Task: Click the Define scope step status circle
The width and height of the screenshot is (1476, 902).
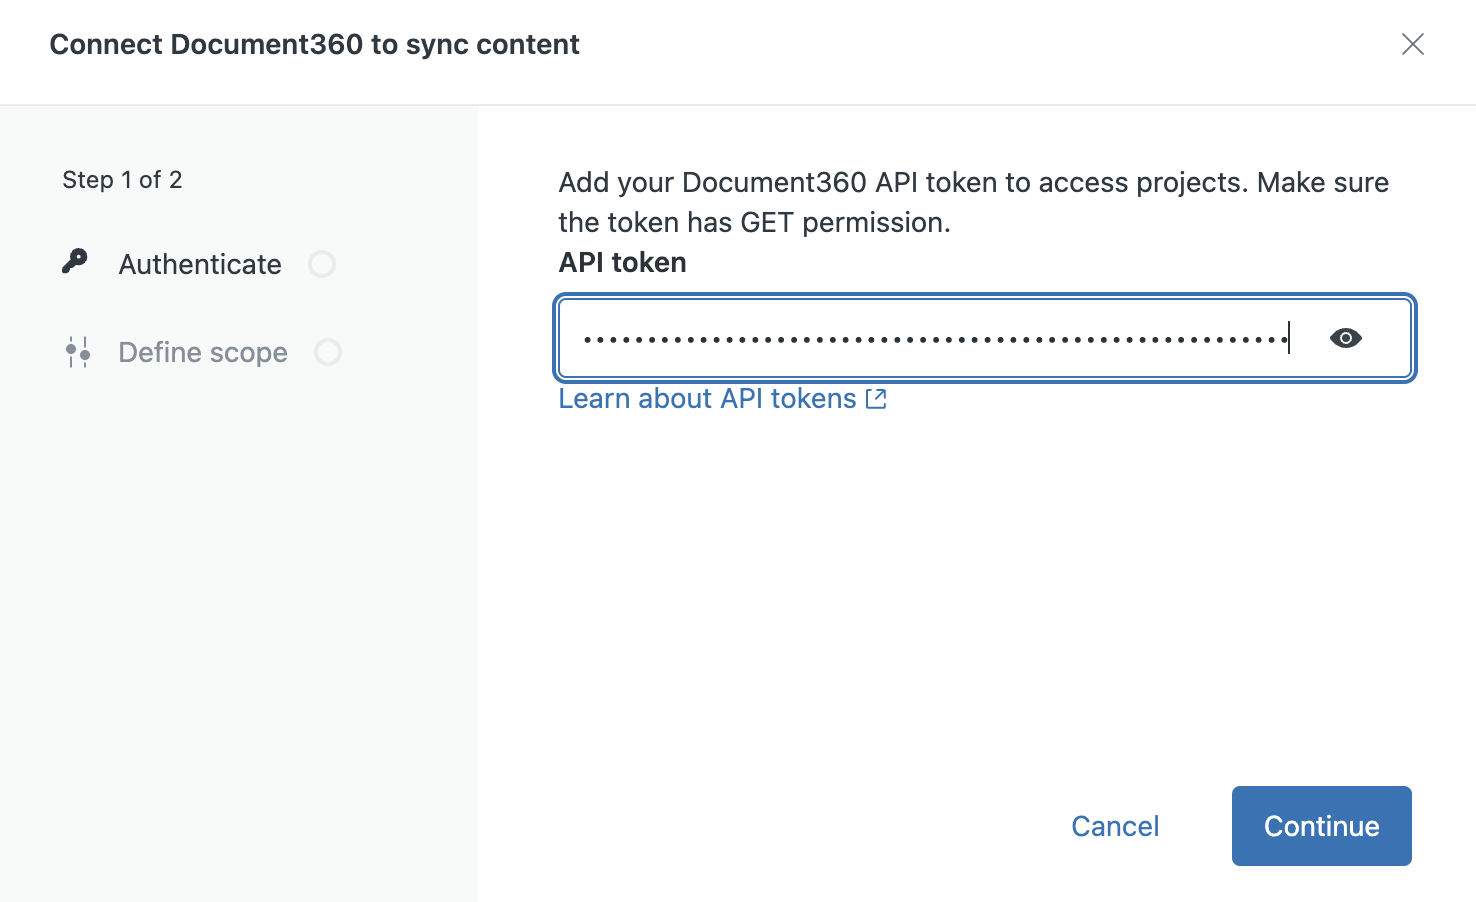Action: coord(328,352)
